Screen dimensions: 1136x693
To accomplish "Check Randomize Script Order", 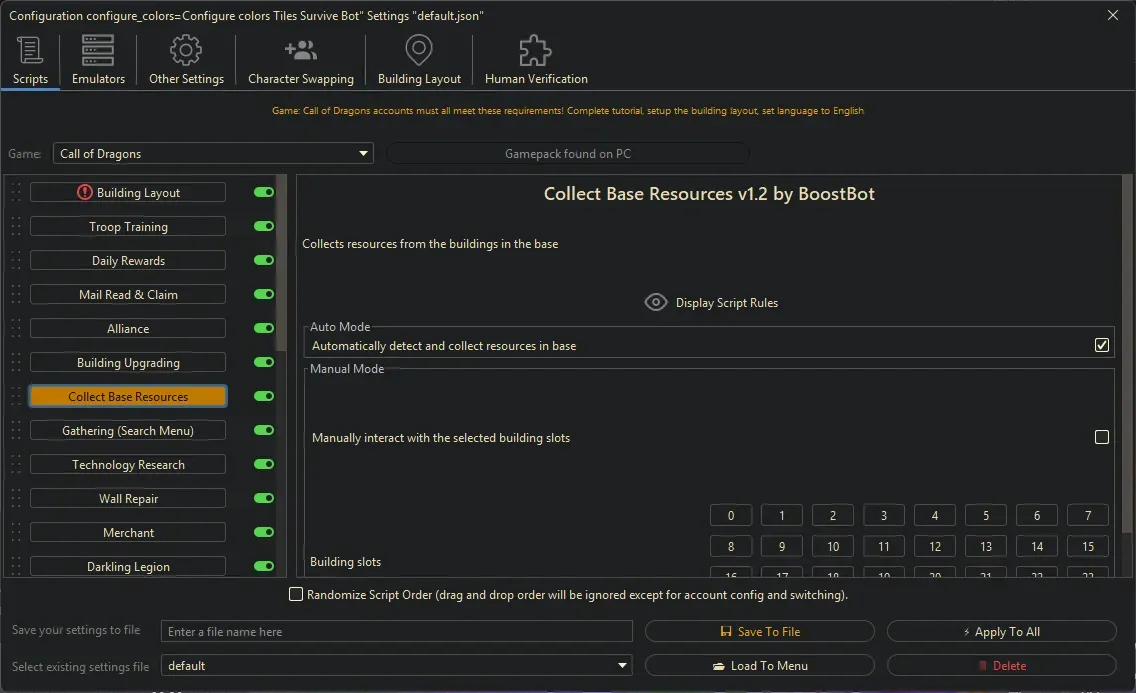I will coord(296,594).
